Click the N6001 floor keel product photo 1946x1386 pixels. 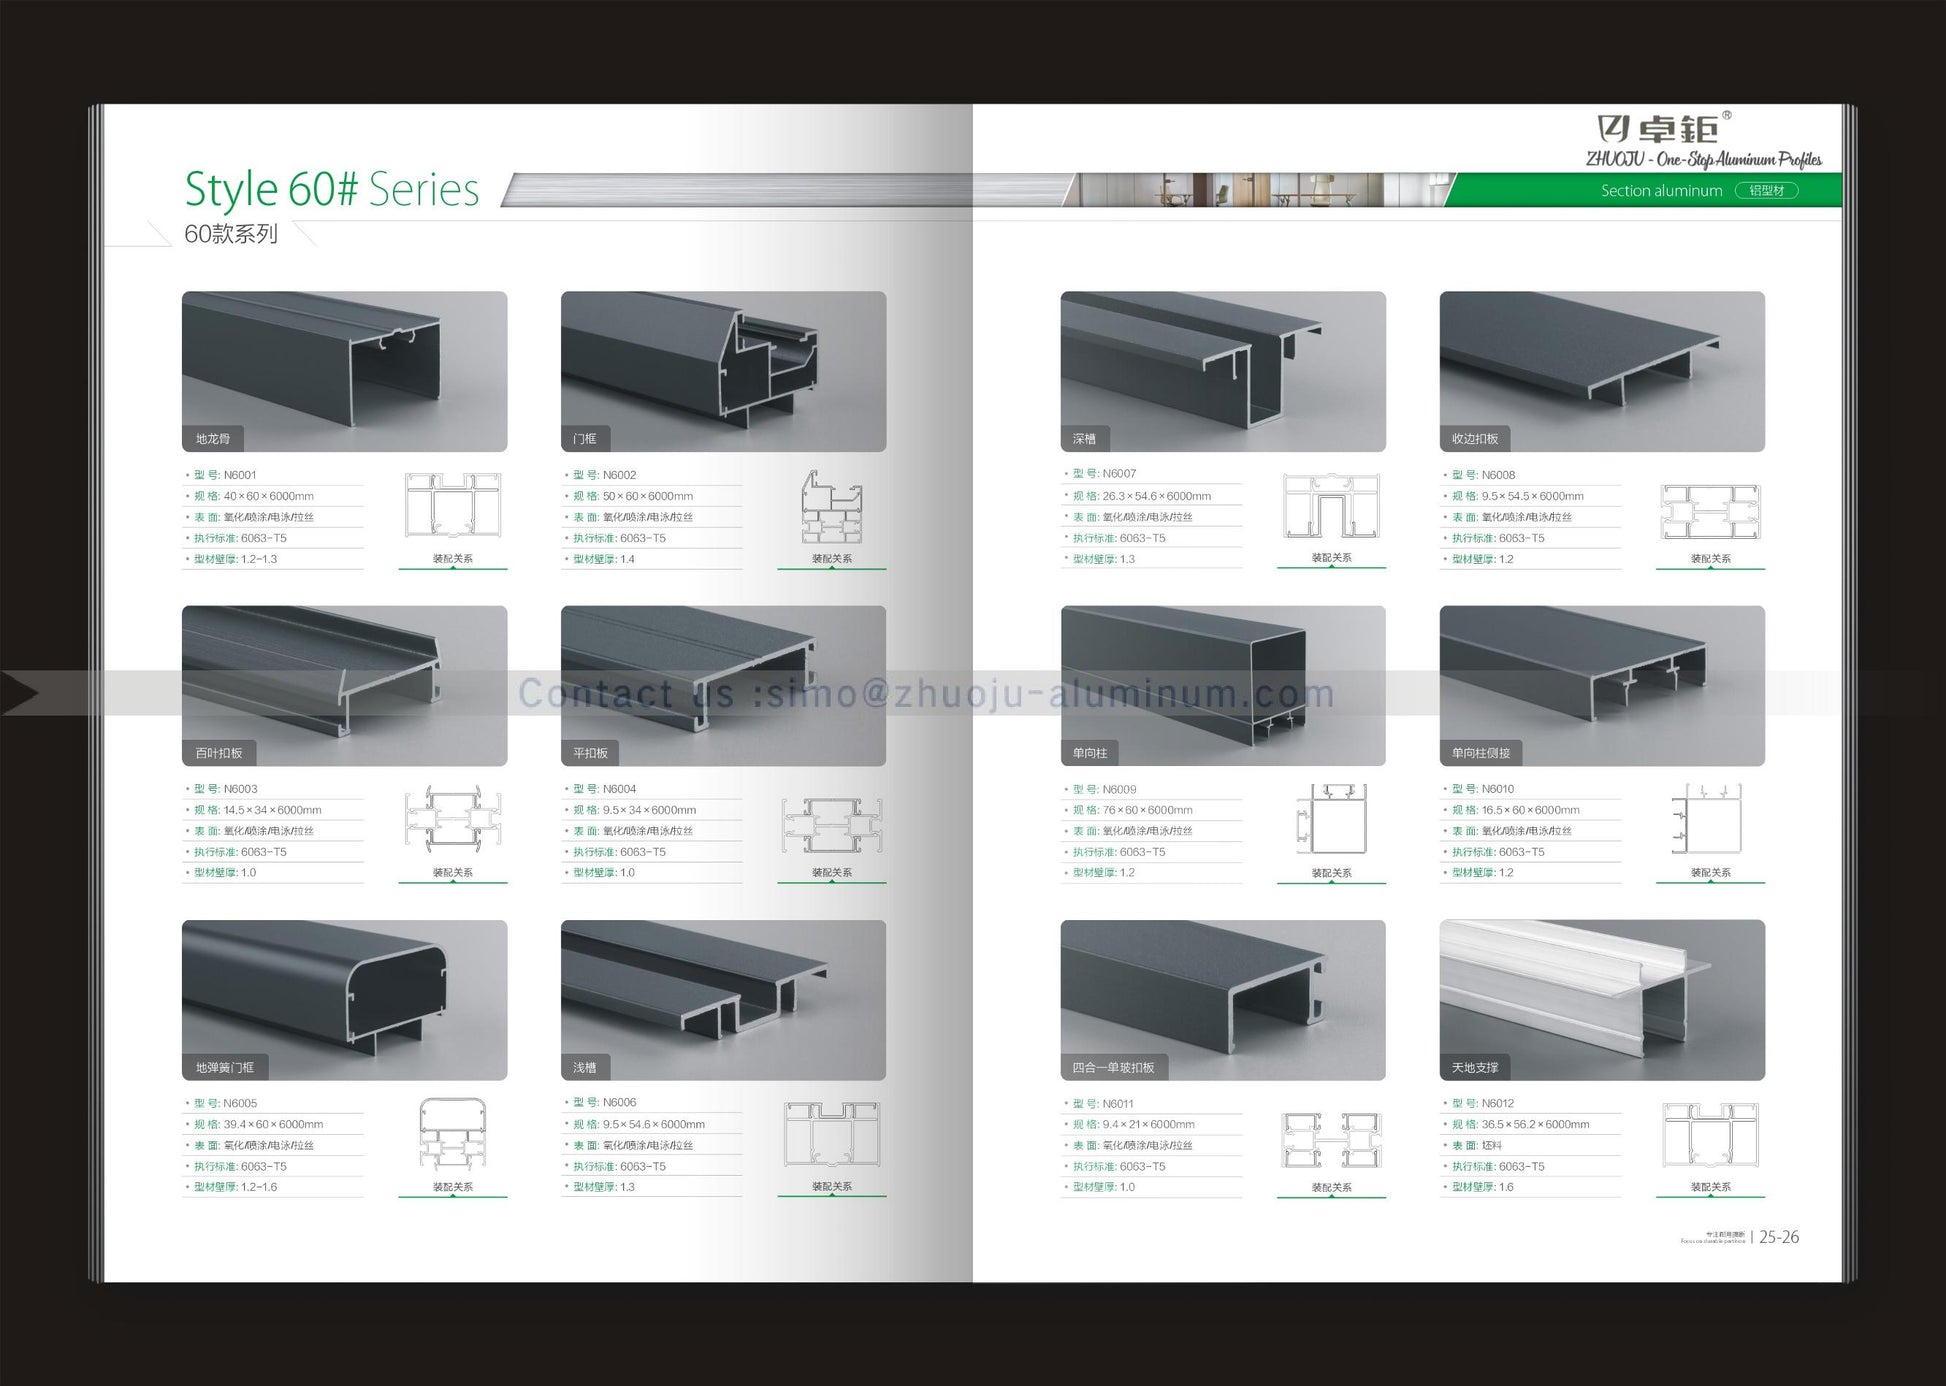click(344, 371)
